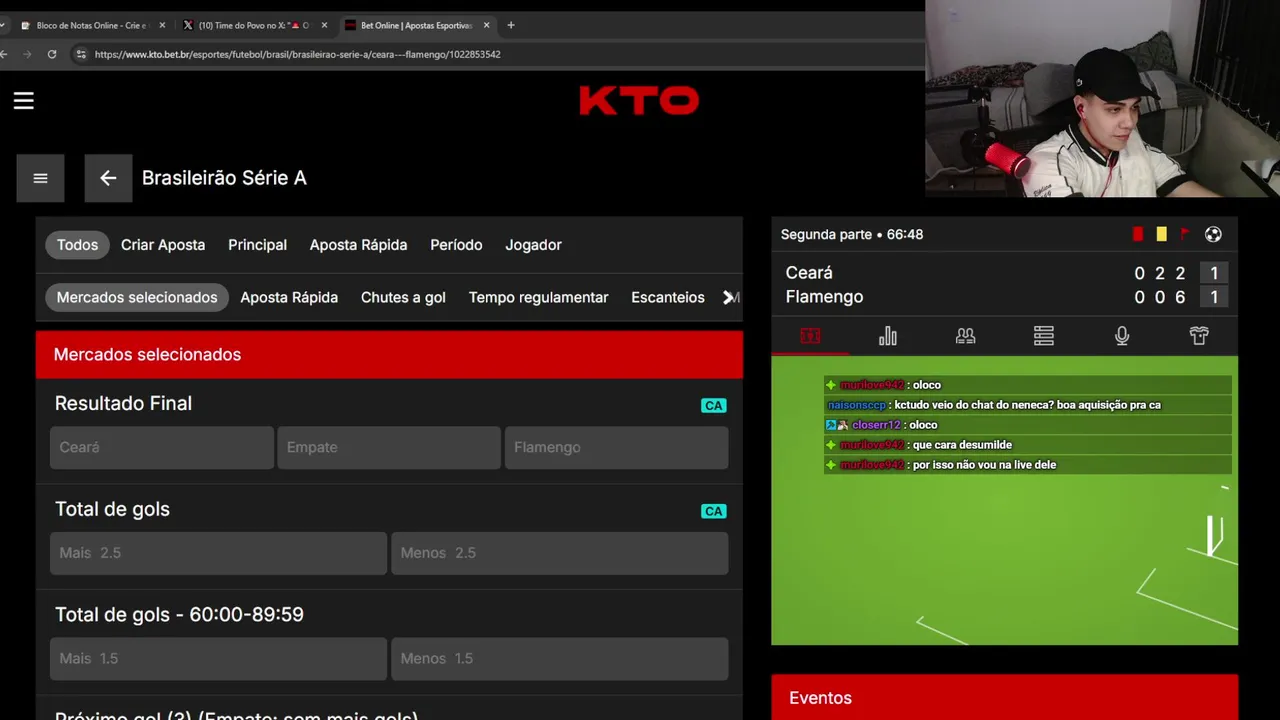The height and width of the screenshot is (720, 1280).
Task: Select the Tempo regulamentar category
Action: (x=538, y=298)
